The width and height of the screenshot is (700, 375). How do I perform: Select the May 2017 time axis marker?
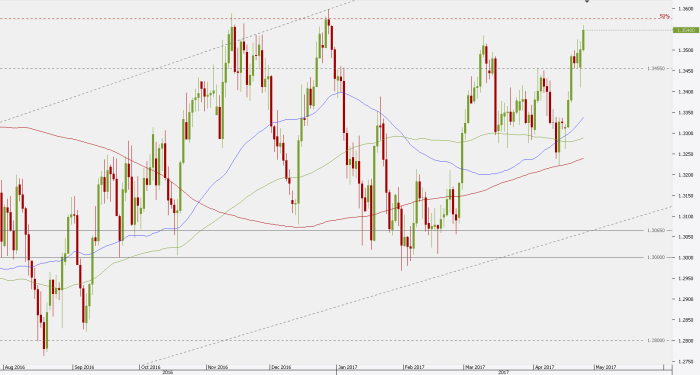pyautogui.click(x=606, y=367)
